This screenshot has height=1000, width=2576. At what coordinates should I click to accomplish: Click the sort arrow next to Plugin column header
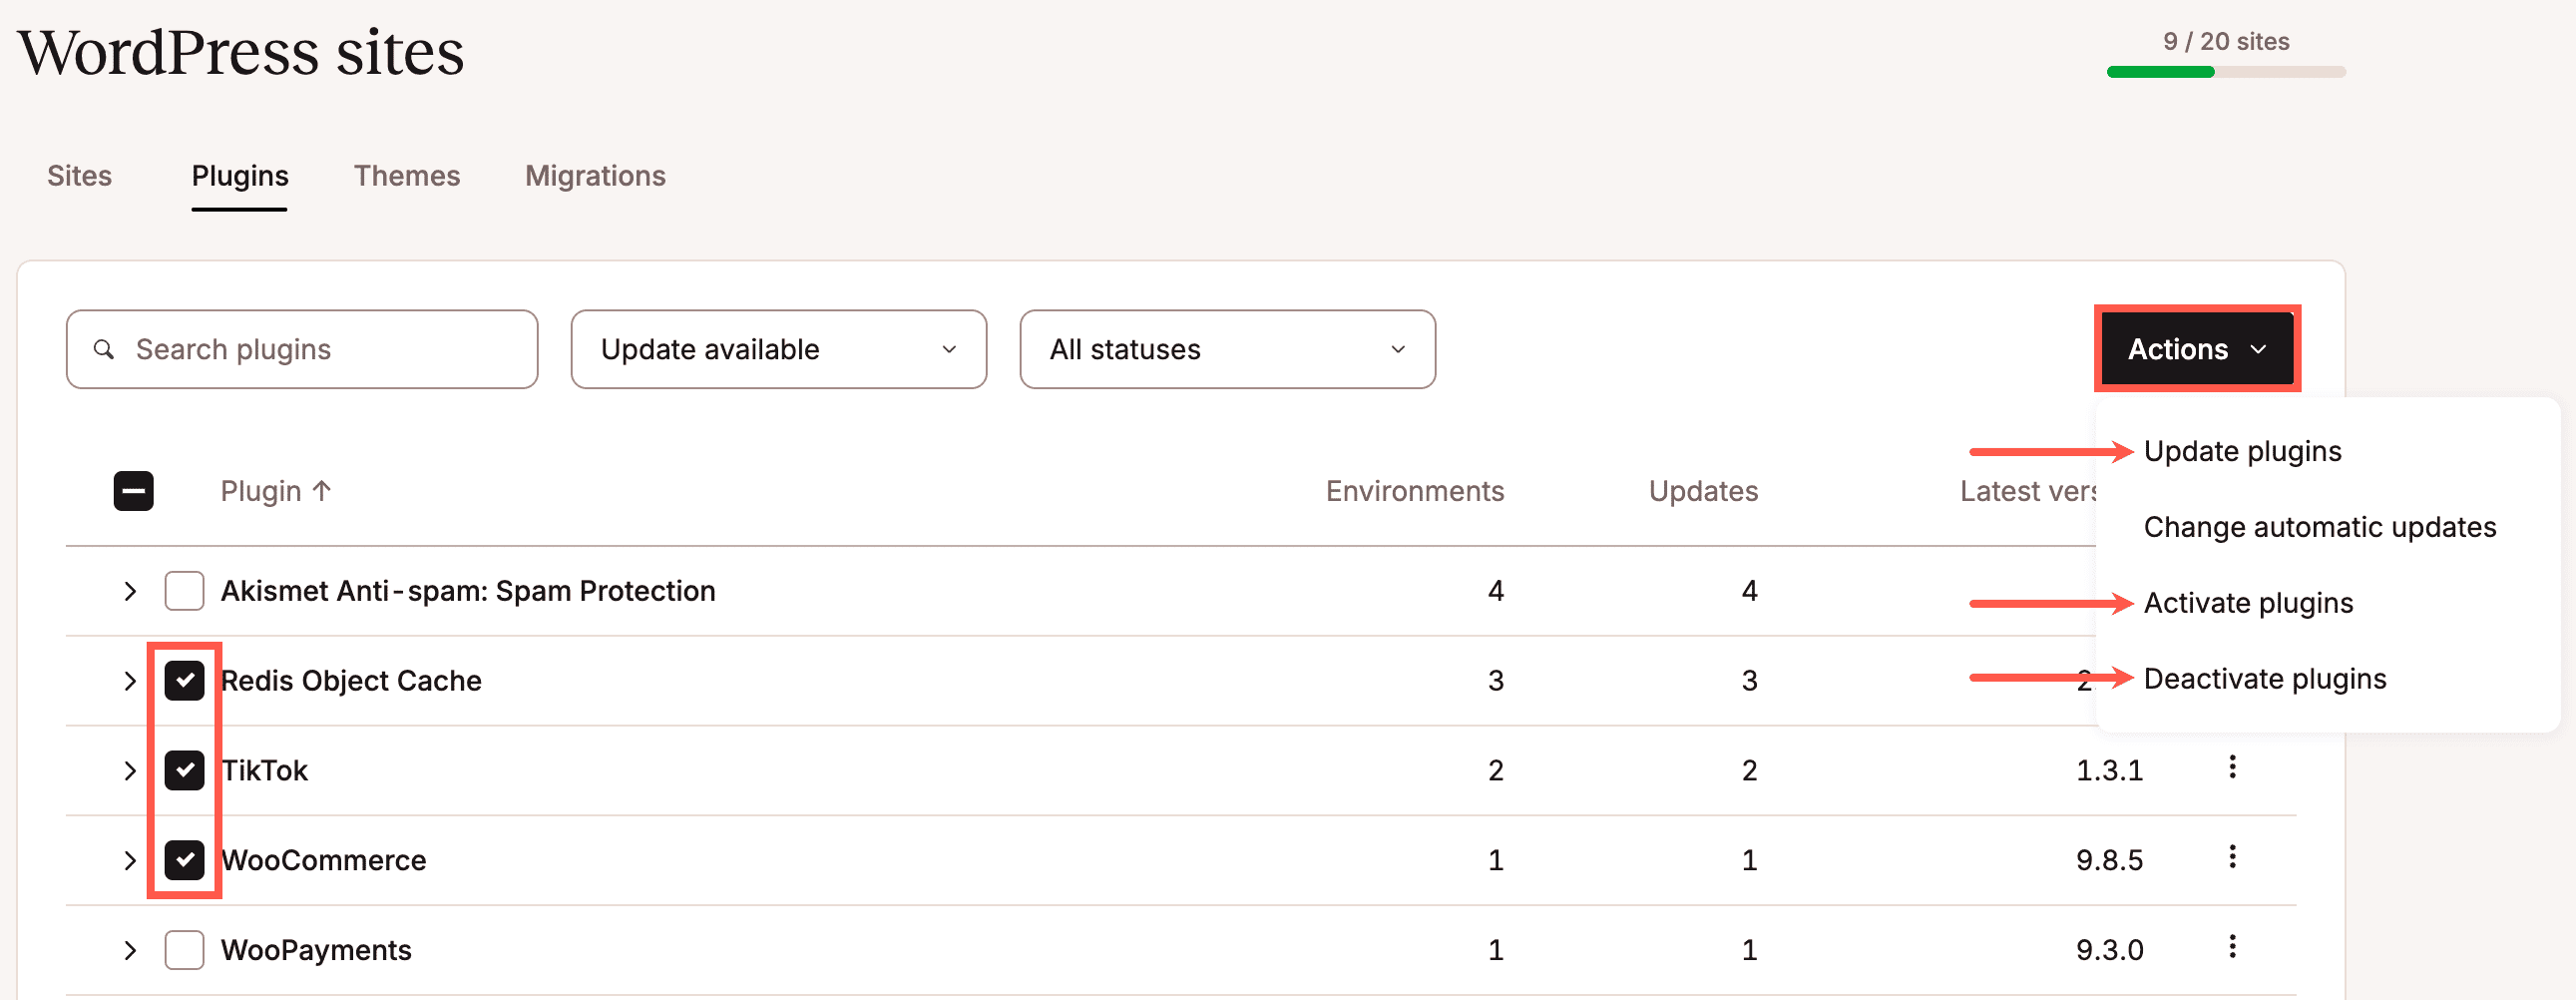[x=321, y=490]
